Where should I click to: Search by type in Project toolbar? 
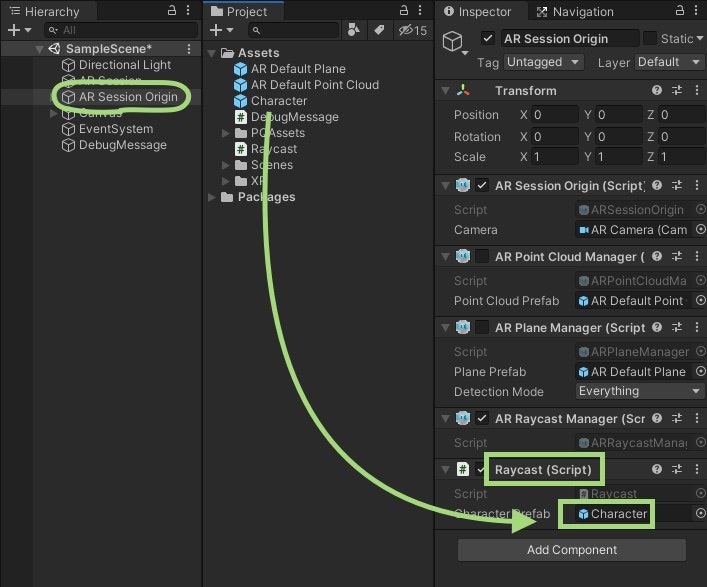tap(354, 30)
